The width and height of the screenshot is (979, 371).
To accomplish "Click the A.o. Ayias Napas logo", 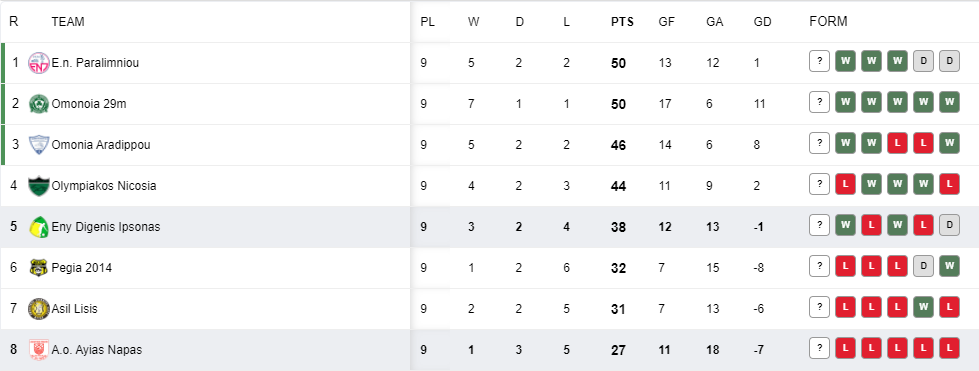I will click(39, 350).
